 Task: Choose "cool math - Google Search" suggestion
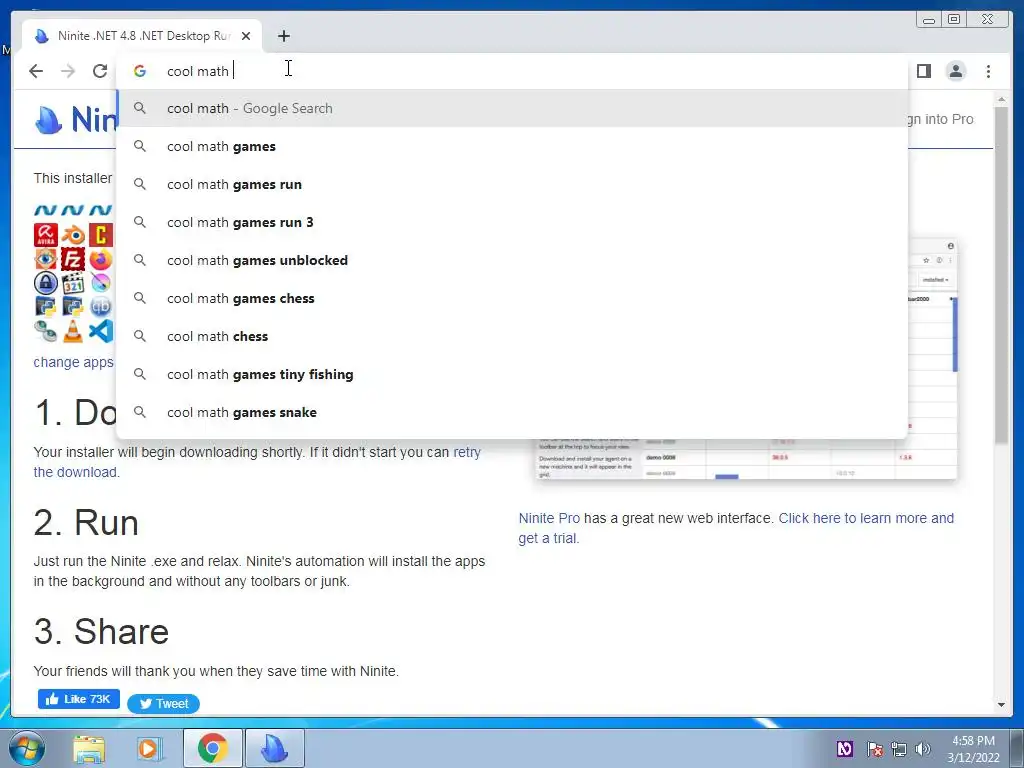(512, 108)
